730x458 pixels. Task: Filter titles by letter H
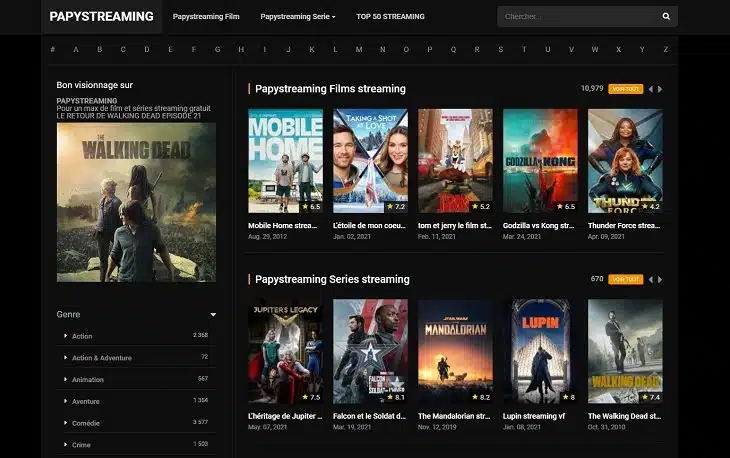(x=241, y=49)
